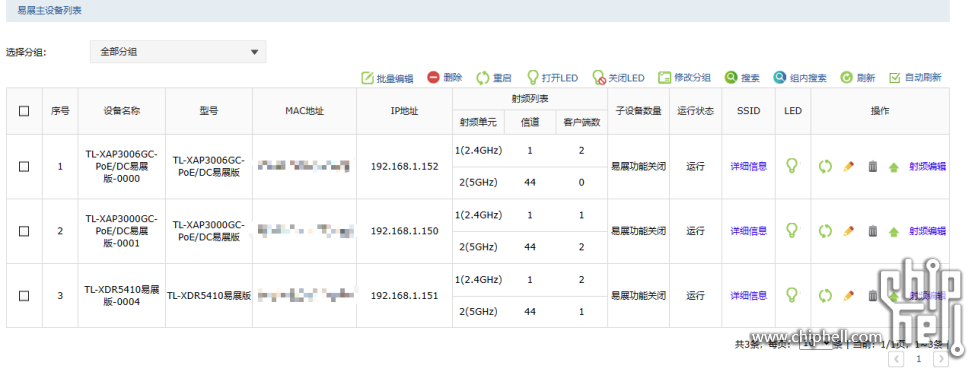The image size is (978, 372).
Task: Click 射频编辑 link in row 2
Action: (x=927, y=231)
